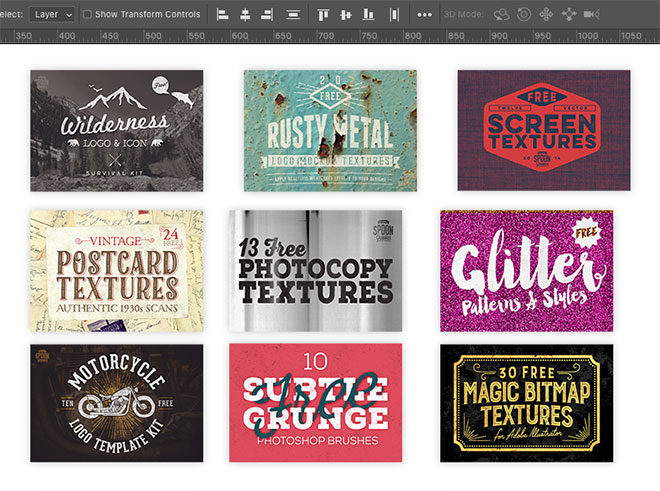Viewport: 660px width, 491px height.
Task: Click Align vertical centers icon
Action: pos(346,14)
